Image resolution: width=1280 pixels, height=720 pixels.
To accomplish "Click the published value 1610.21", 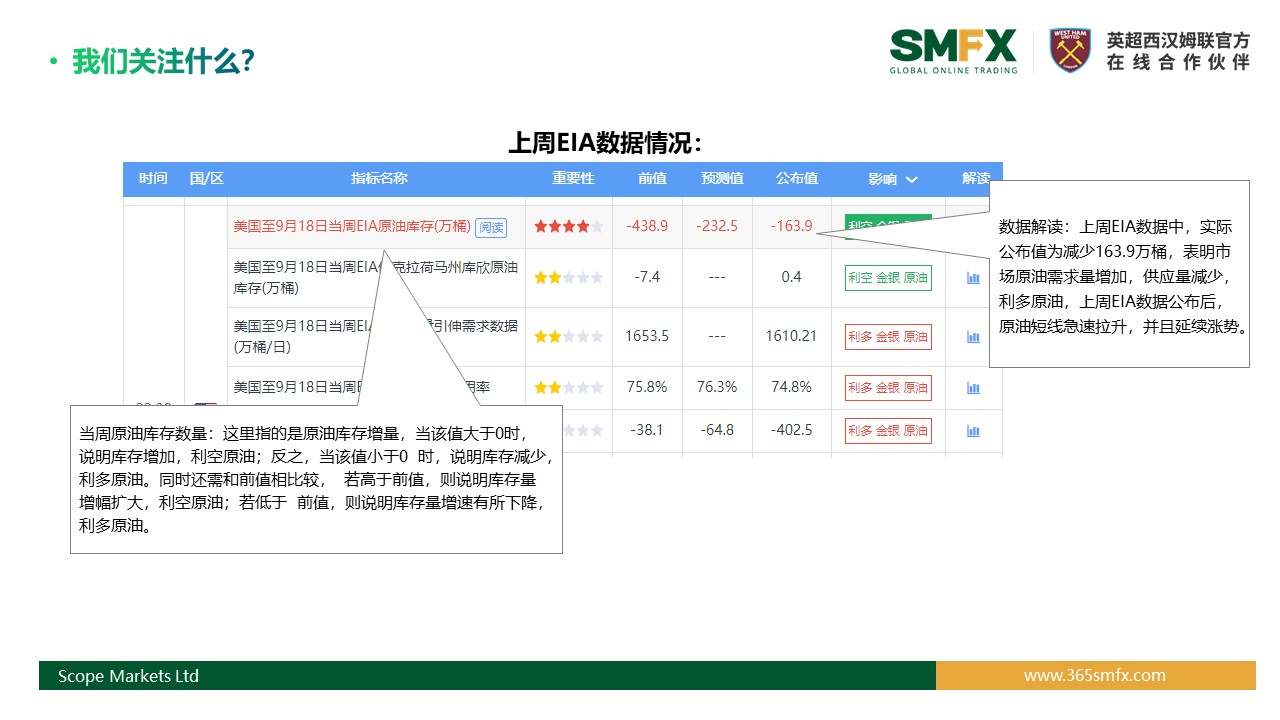I will click(791, 336).
